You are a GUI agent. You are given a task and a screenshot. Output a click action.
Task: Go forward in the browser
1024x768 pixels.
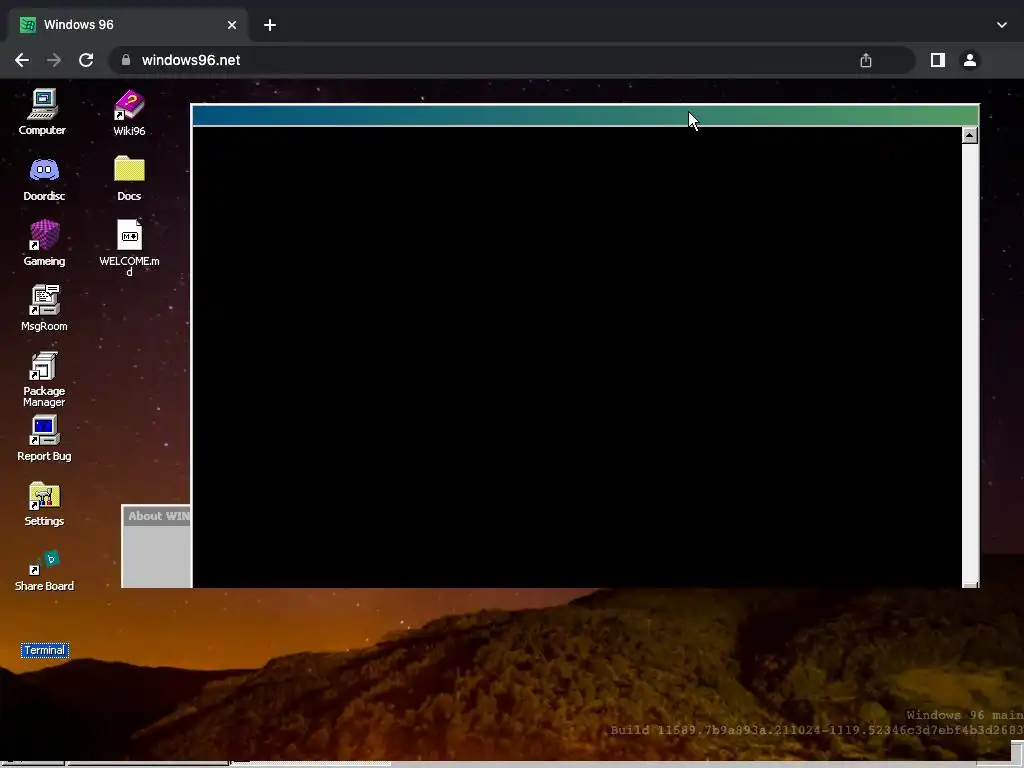pyautogui.click(x=54, y=60)
